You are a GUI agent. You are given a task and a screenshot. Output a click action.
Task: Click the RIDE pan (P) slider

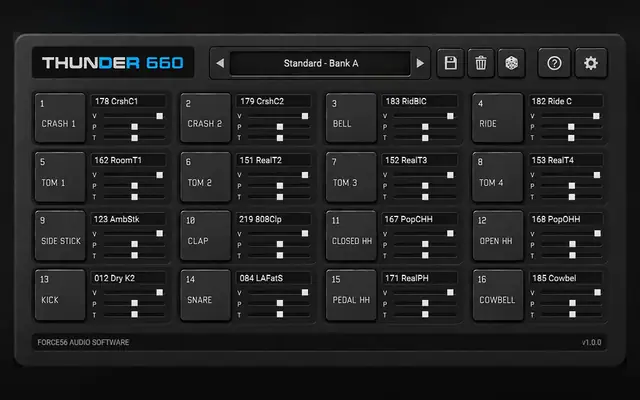click(571, 127)
